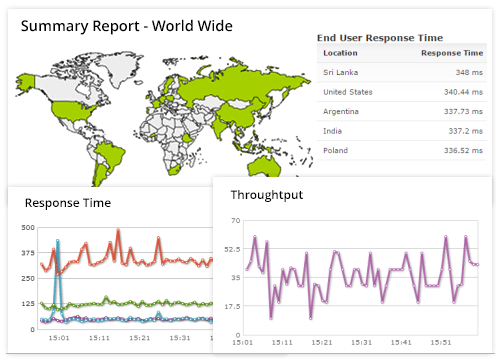Image resolution: width=500 pixels, height=363 pixels.
Task: Click the Throughtput chart title
Action: [x=267, y=195]
